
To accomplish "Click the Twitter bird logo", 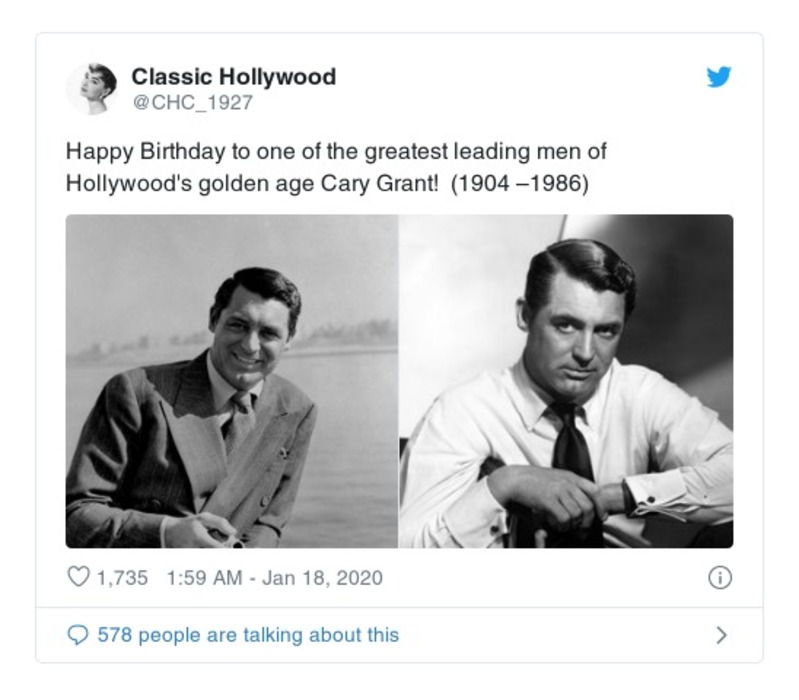I will click(x=719, y=77).
